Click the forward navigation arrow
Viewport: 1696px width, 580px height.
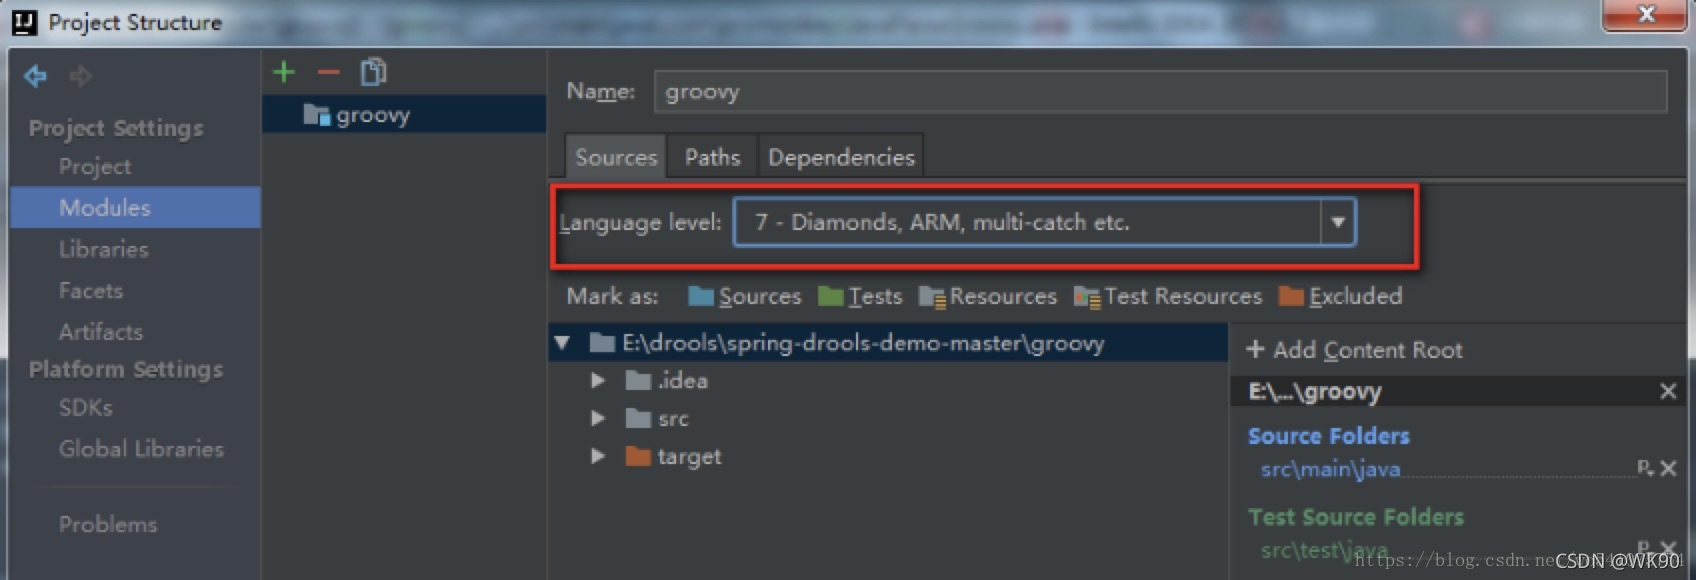pos(81,76)
